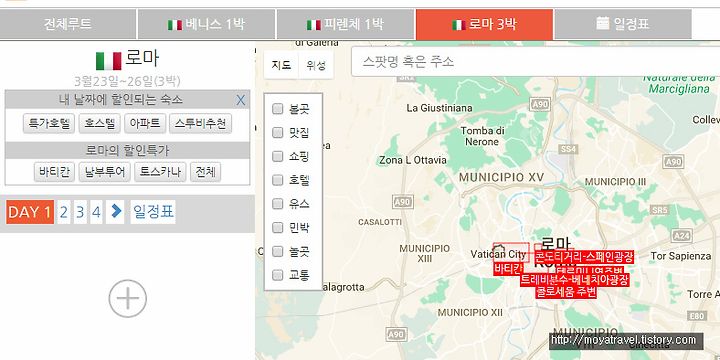Toggle the 놀곳 checkbox
Viewport: 720px width, 360px height.
(277, 251)
